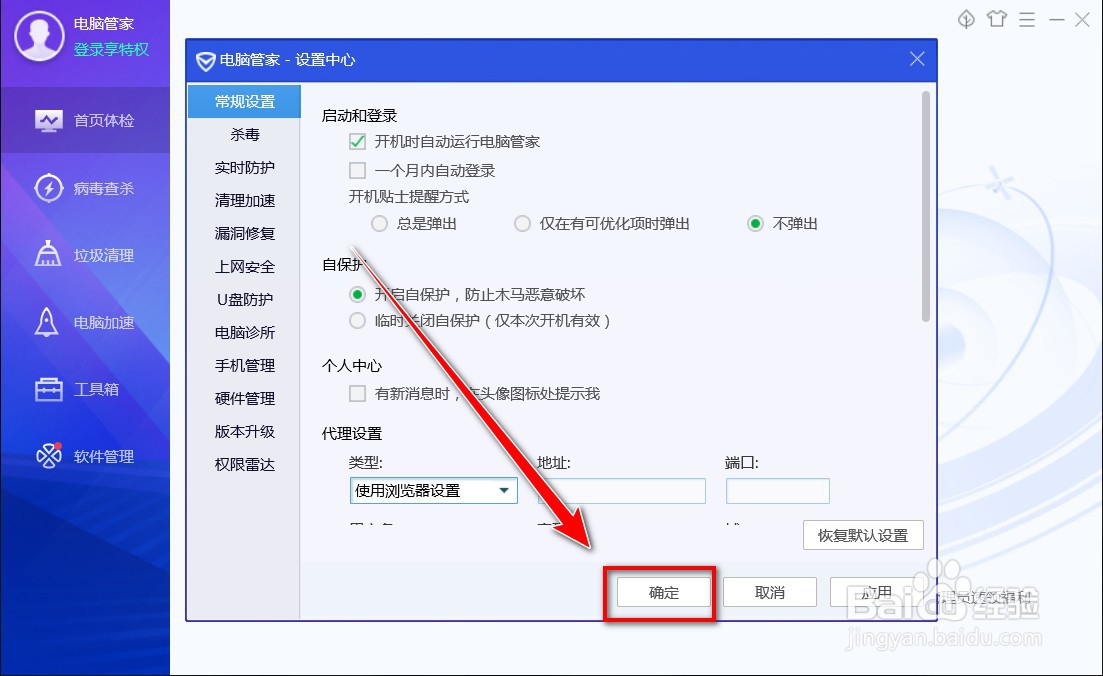Click 取消 button
The width and height of the screenshot is (1103, 676).
tap(770, 592)
